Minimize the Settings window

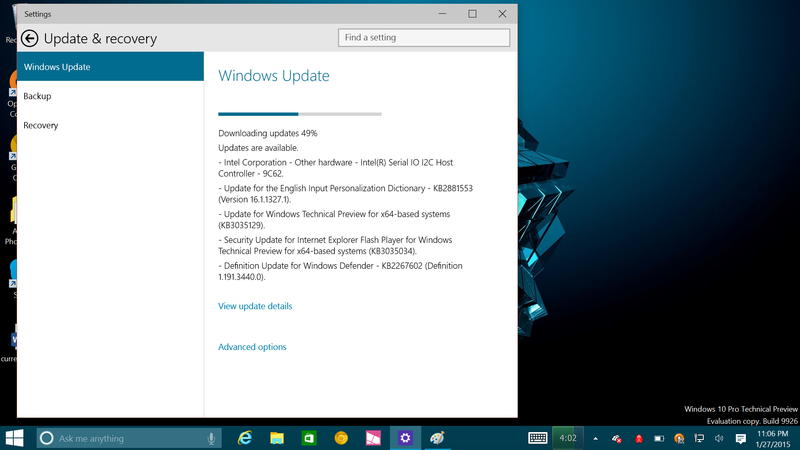[442, 14]
